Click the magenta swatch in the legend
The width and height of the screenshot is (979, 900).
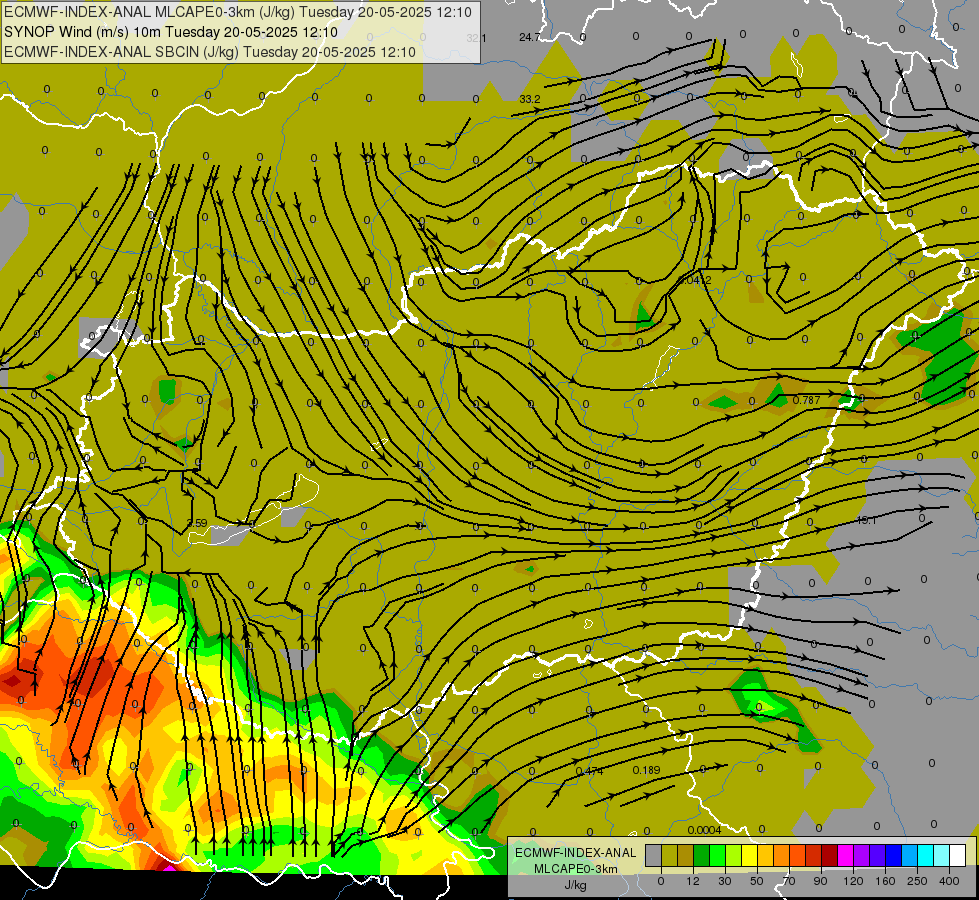coord(846,856)
